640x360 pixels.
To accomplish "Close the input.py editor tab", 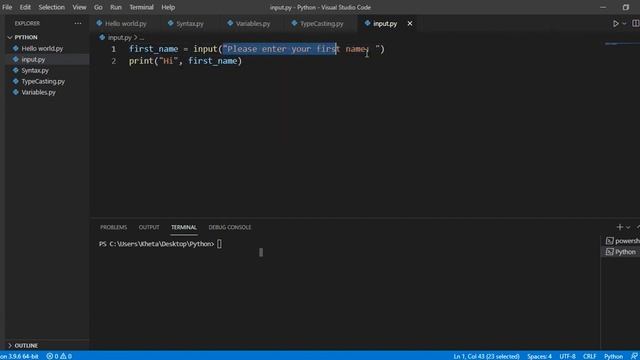I will (410, 24).
